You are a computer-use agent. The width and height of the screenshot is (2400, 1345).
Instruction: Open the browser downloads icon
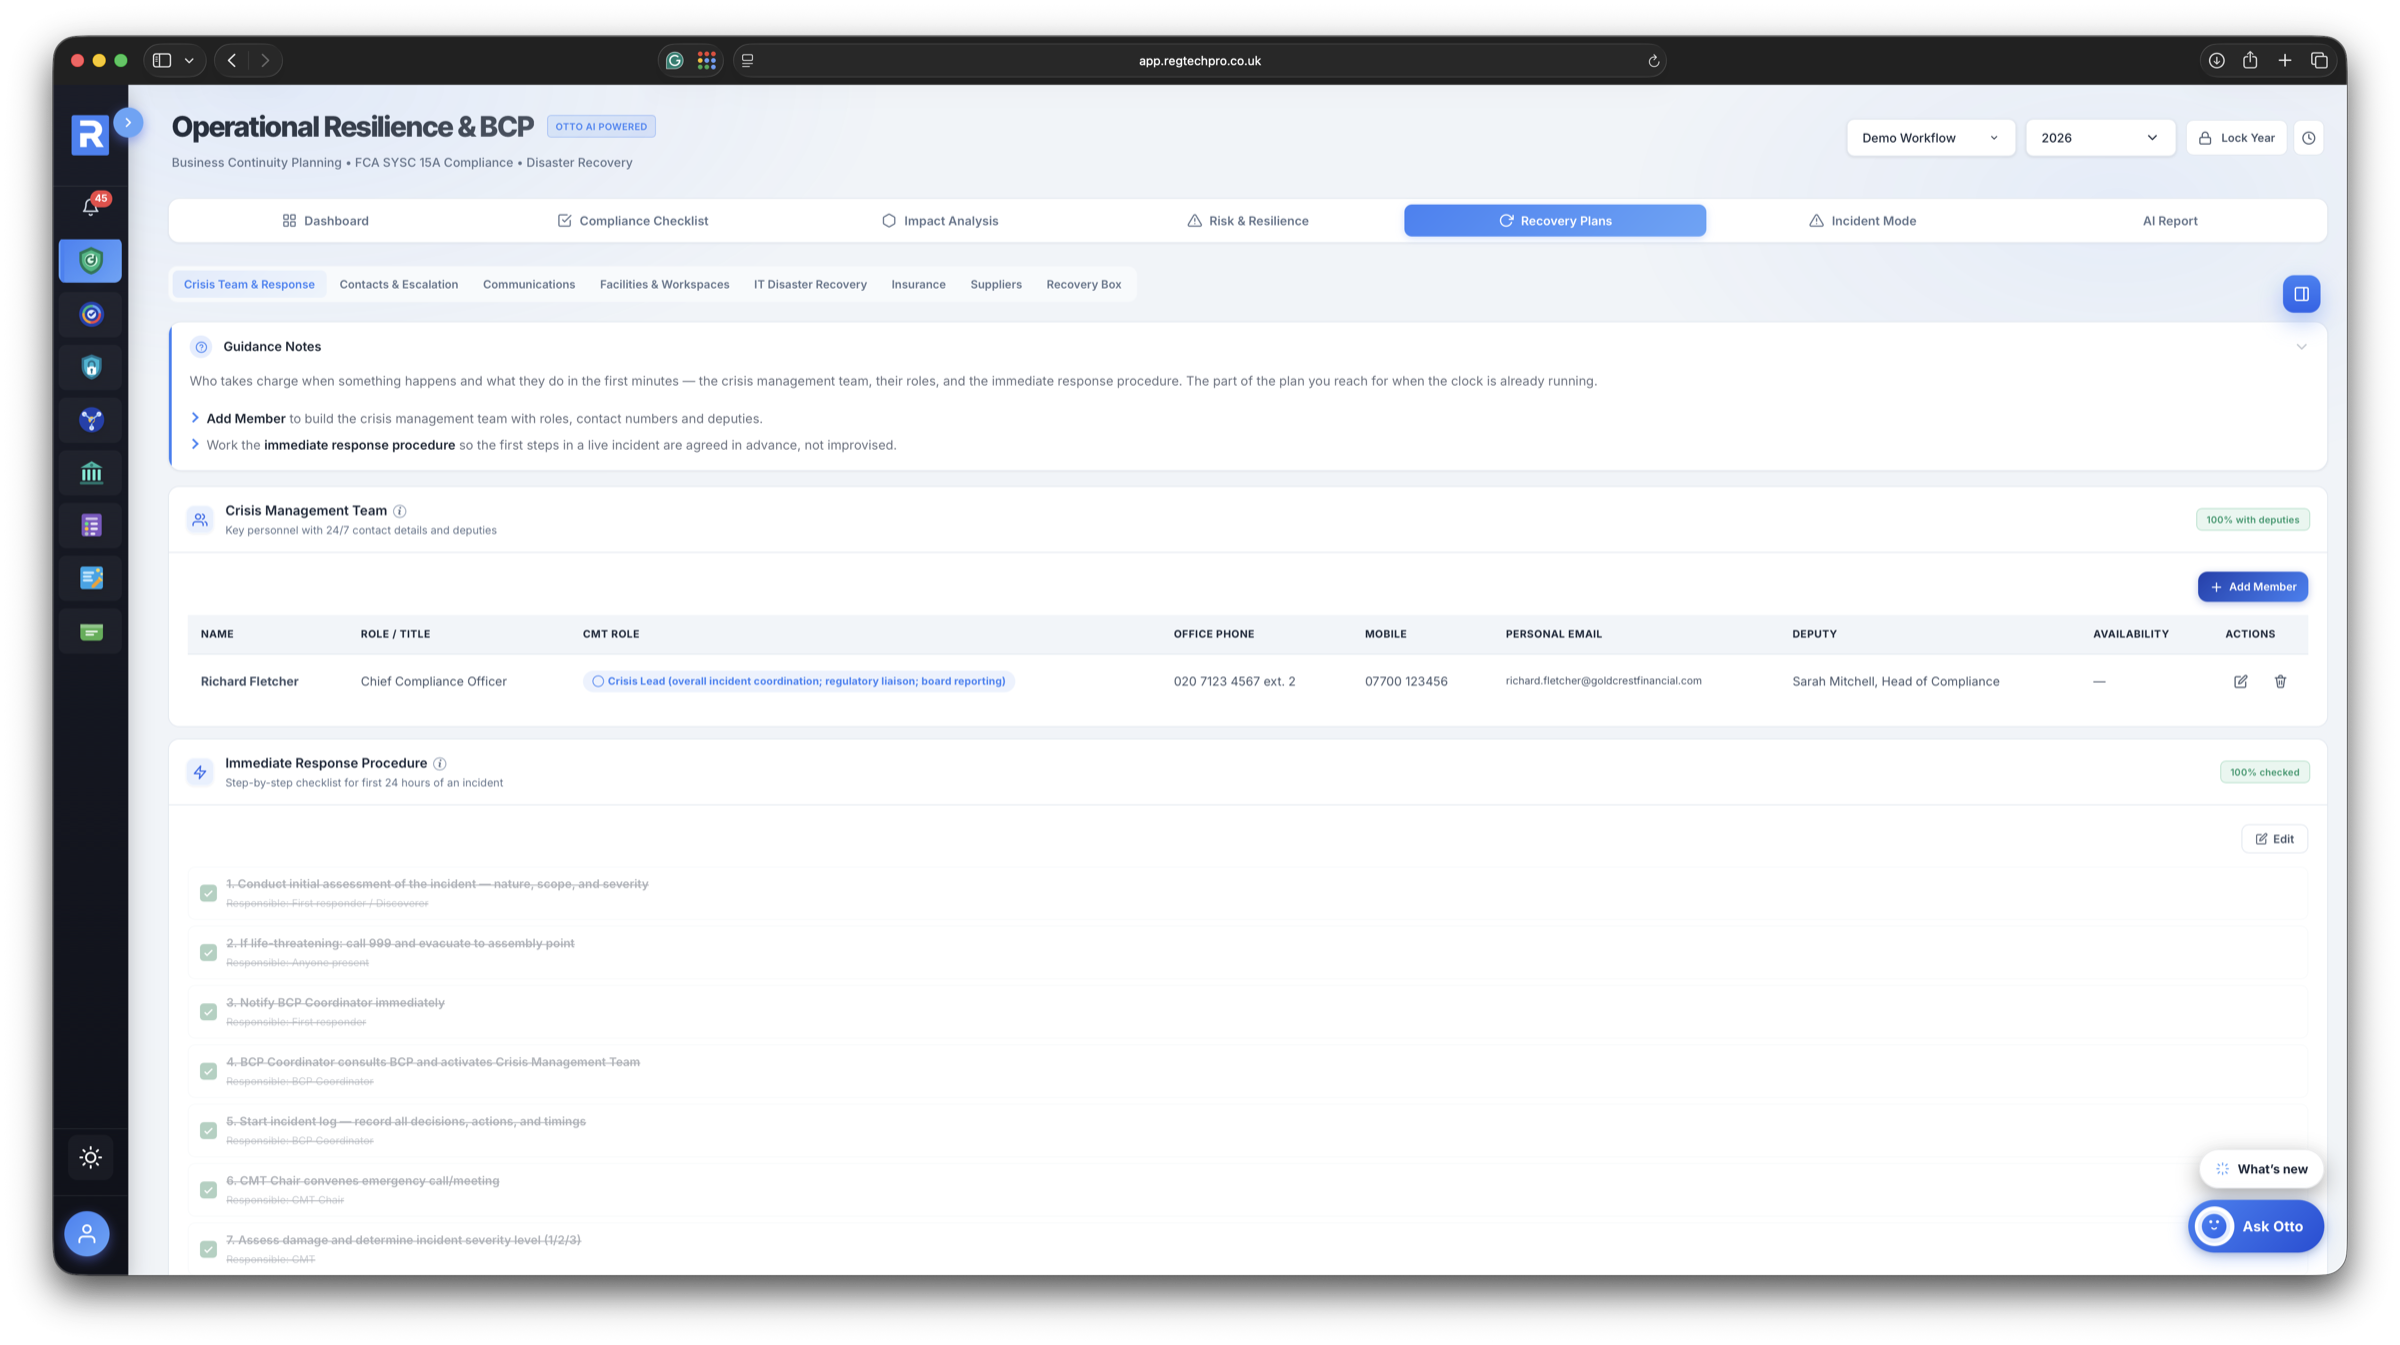click(2216, 61)
